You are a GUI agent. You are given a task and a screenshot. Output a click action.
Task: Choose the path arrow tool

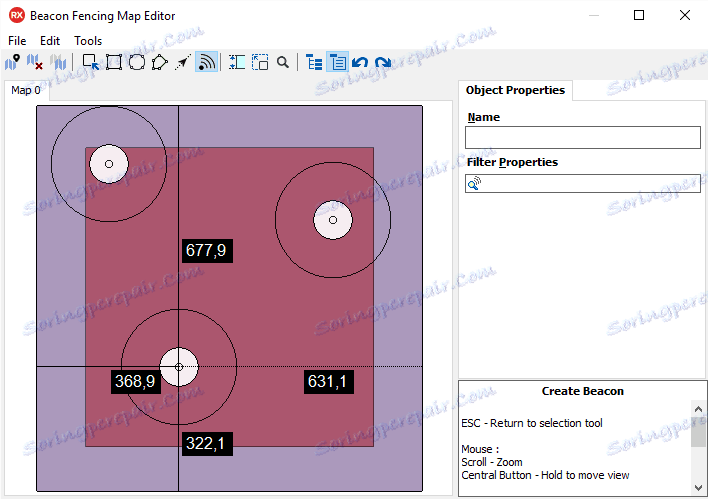tap(182, 62)
